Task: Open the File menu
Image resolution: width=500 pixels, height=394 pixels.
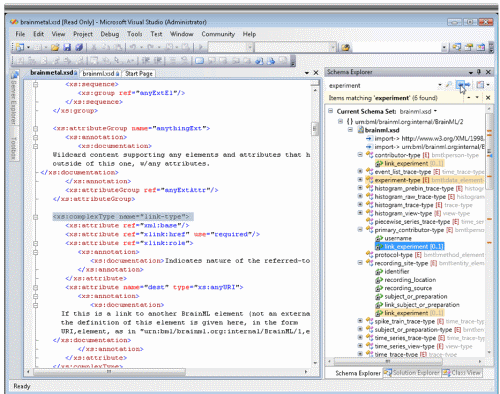Action: 20,34
